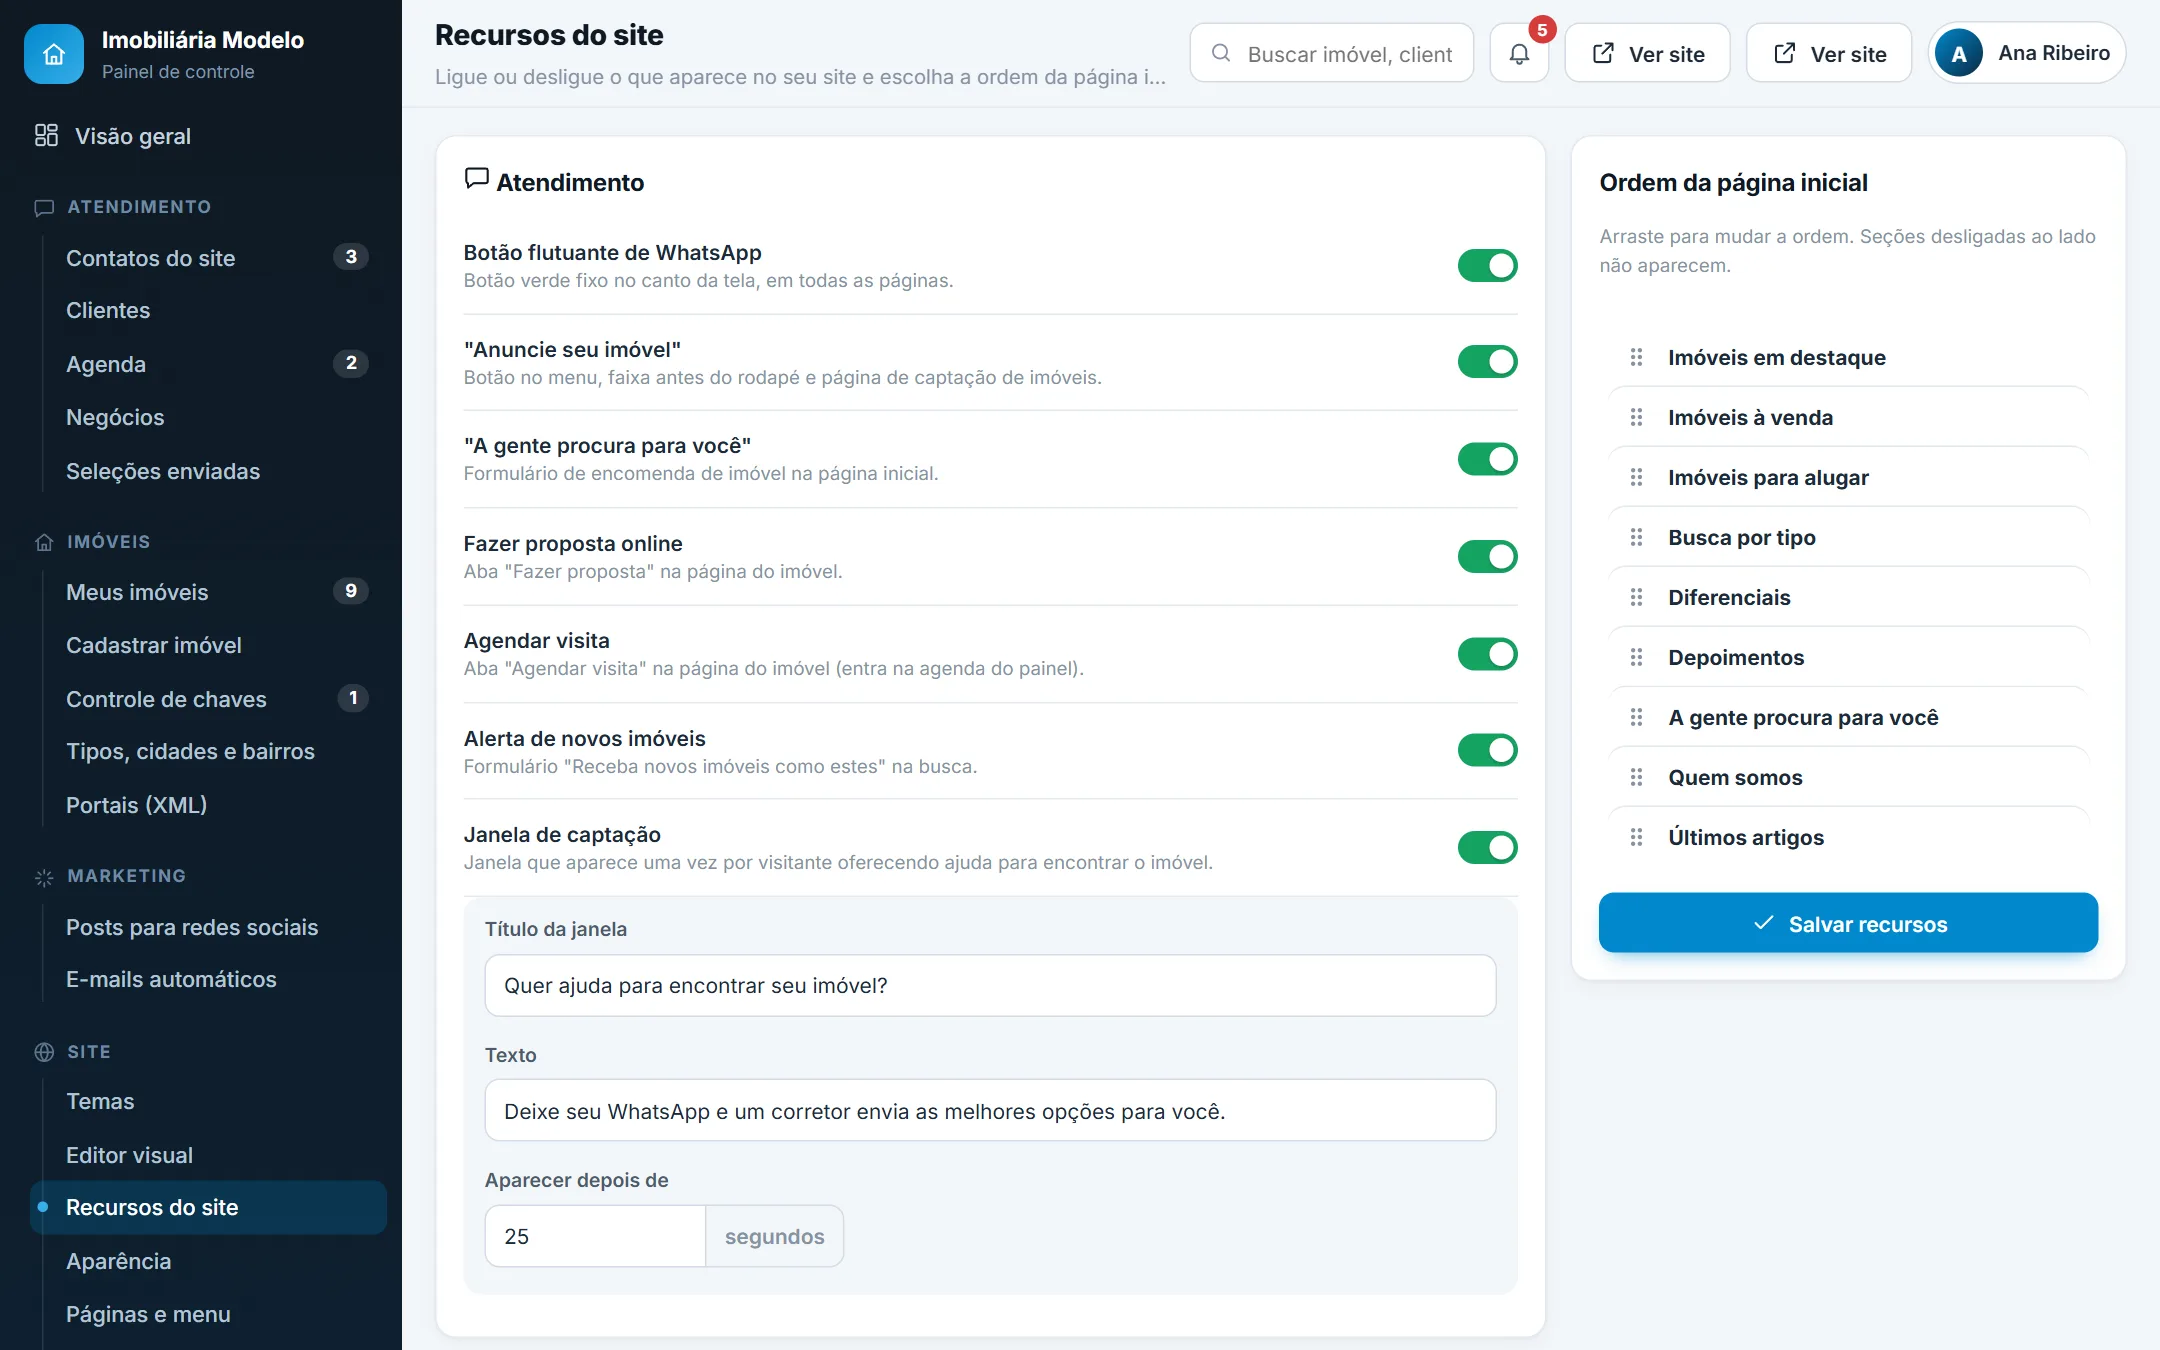Viewport: 2160px width, 1350px height.
Task: Switch off Agendar visita toggle
Action: [1487, 654]
